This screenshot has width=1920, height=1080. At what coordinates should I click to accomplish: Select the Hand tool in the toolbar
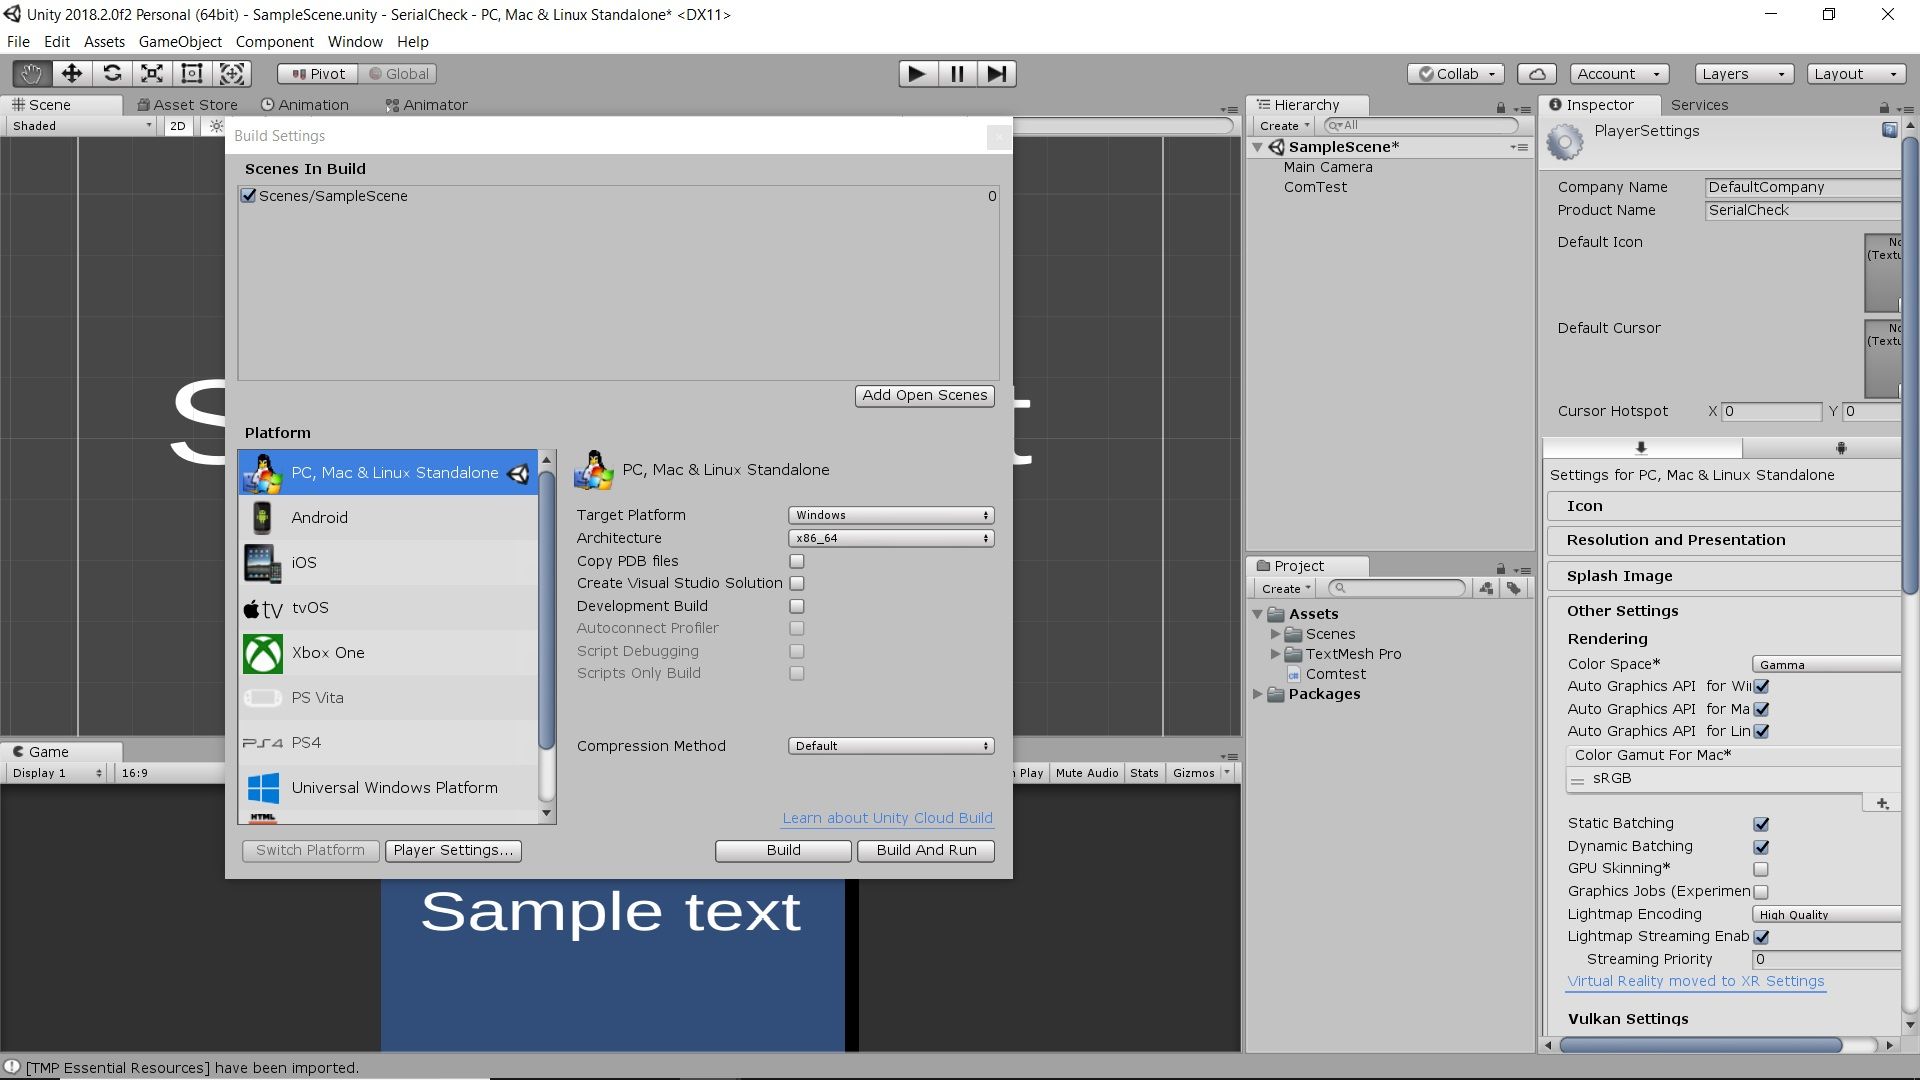coord(30,73)
